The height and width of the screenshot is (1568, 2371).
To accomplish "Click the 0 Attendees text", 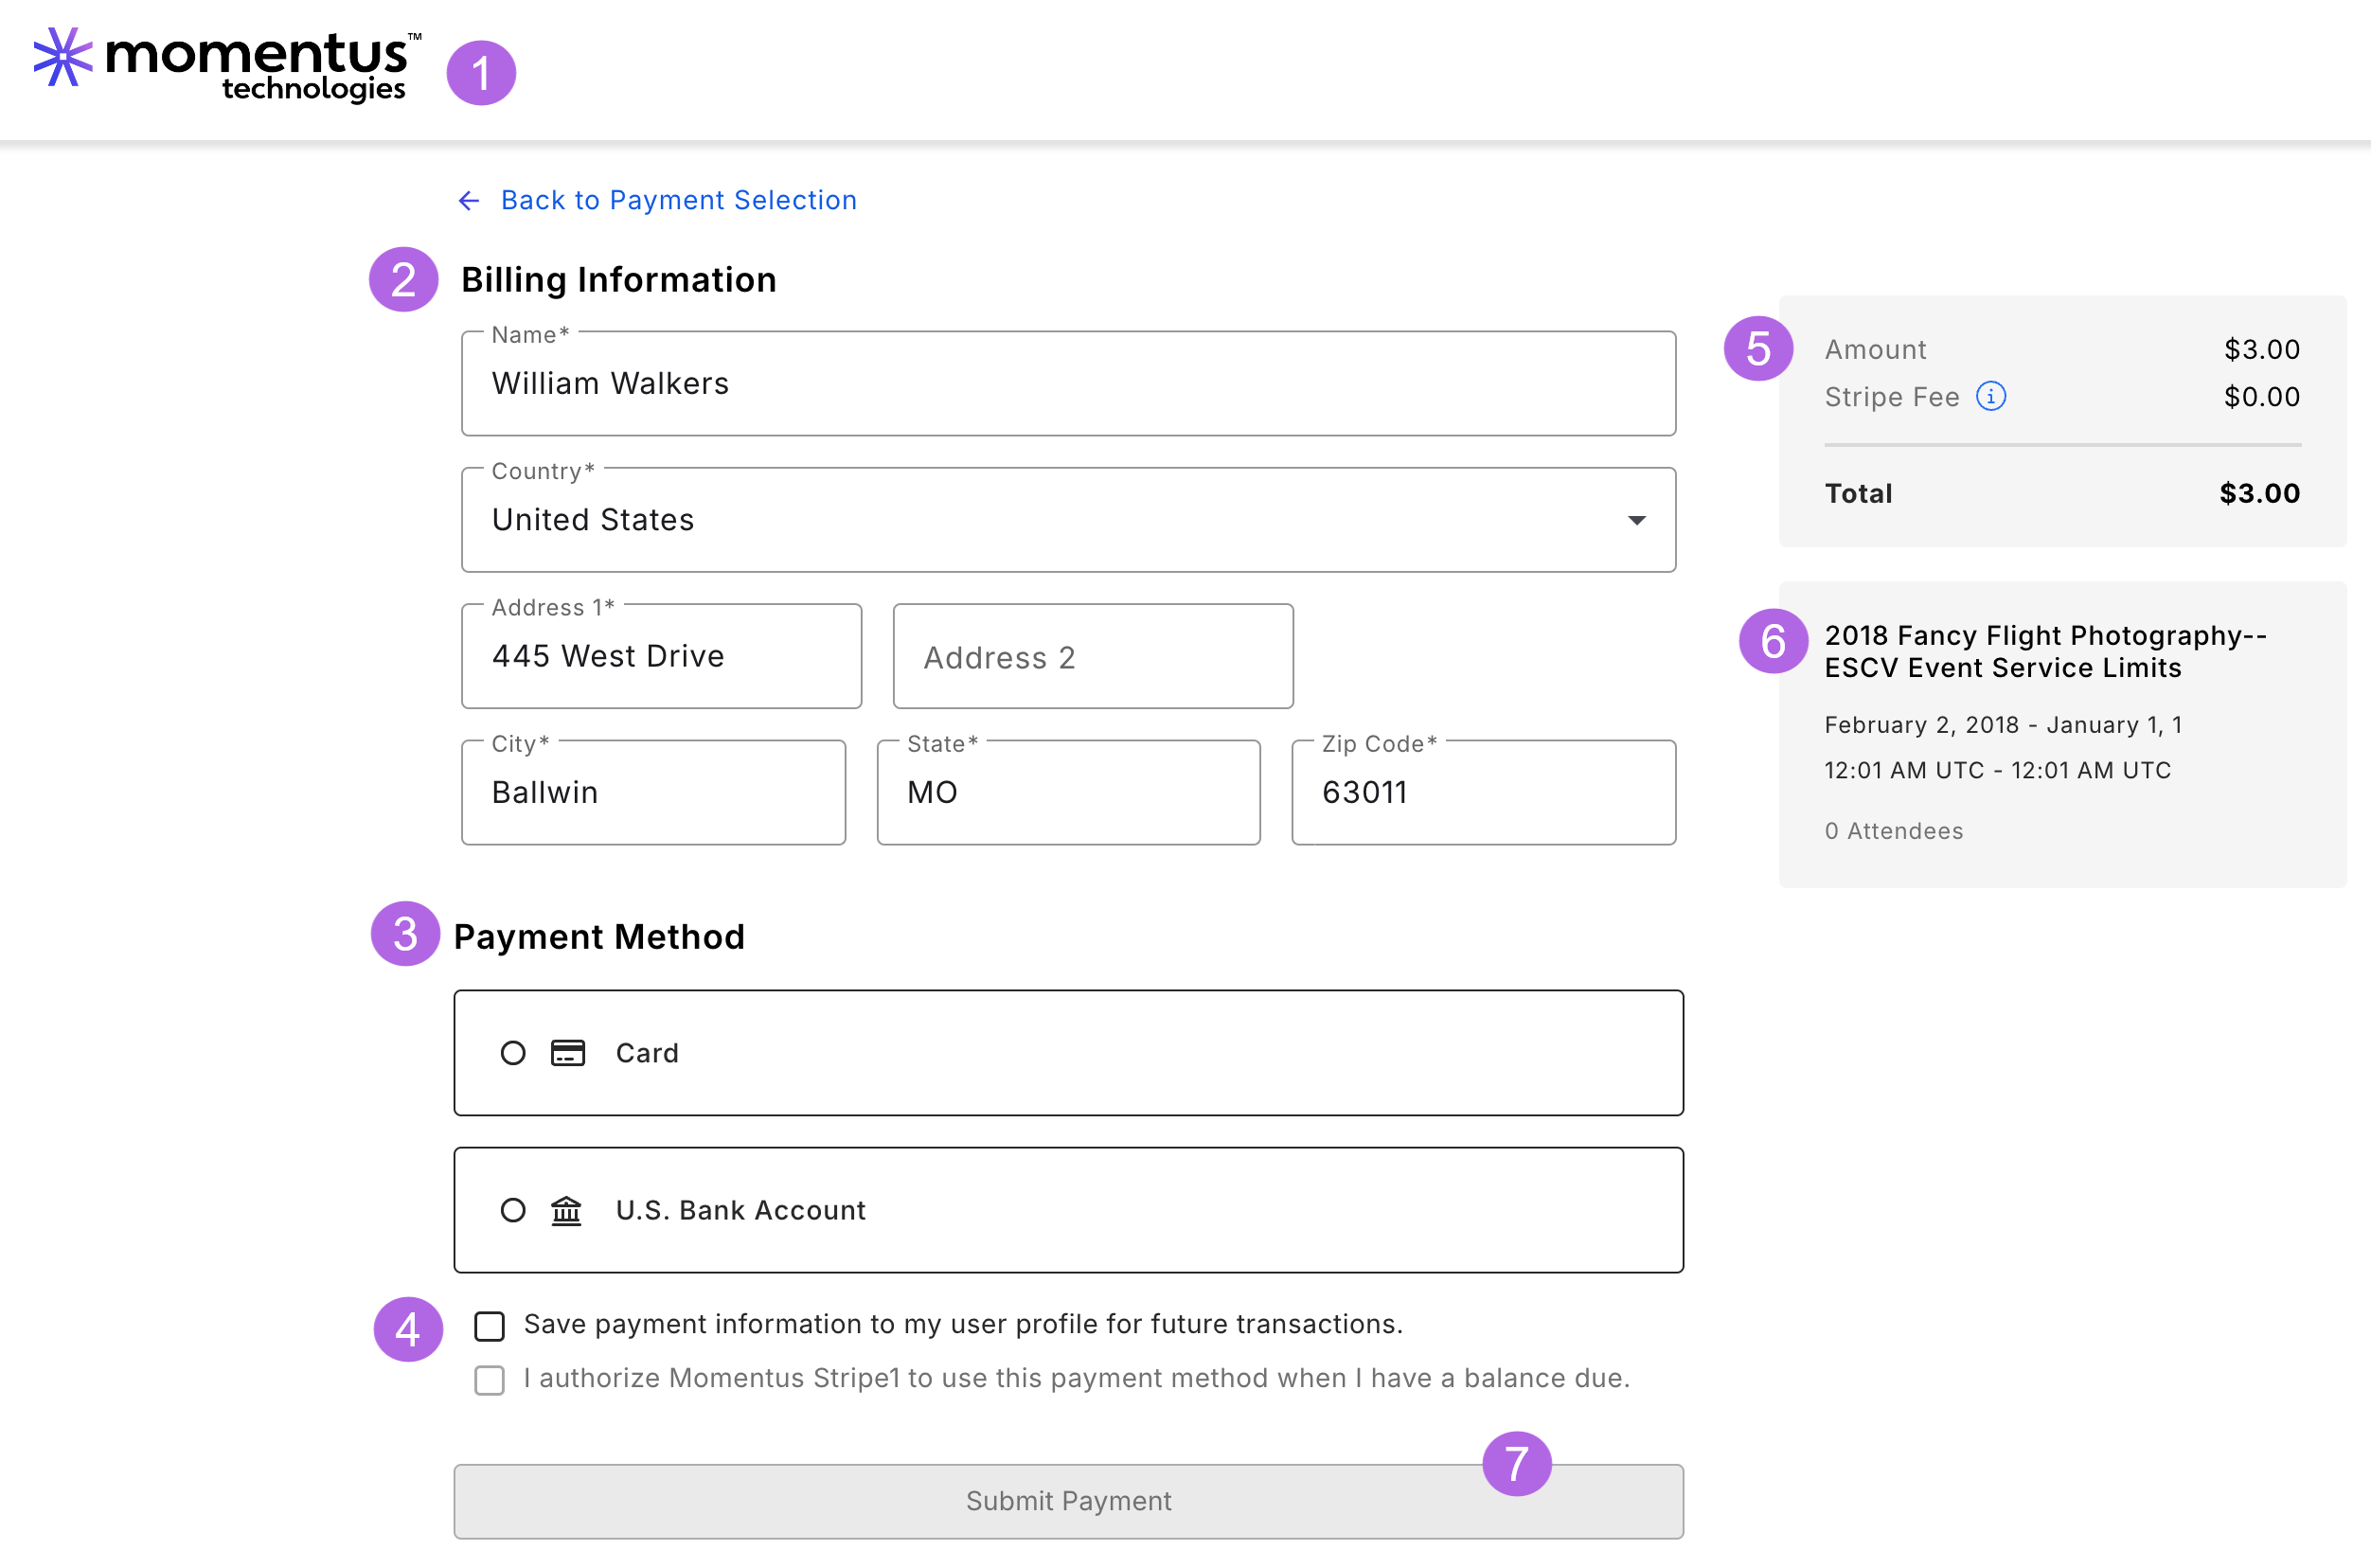I will tap(1893, 831).
